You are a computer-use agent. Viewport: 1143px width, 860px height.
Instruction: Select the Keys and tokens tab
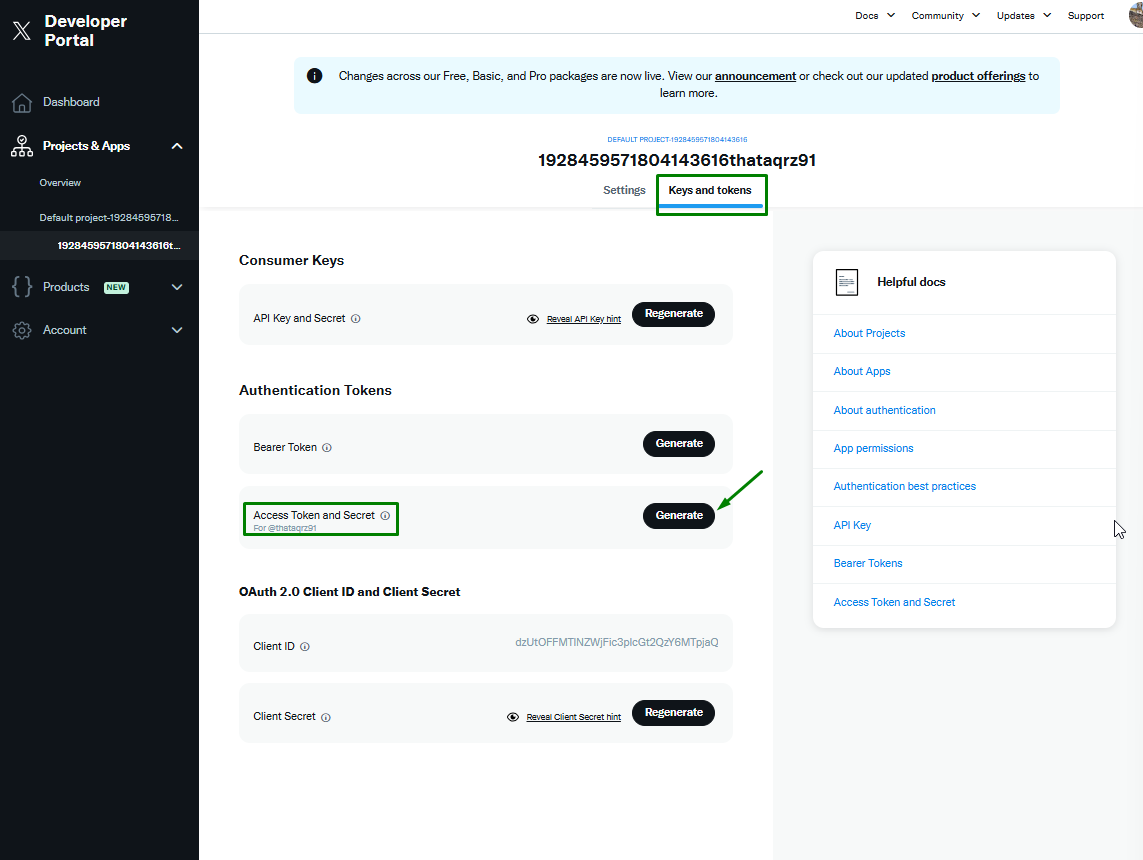pyautogui.click(x=710, y=190)
